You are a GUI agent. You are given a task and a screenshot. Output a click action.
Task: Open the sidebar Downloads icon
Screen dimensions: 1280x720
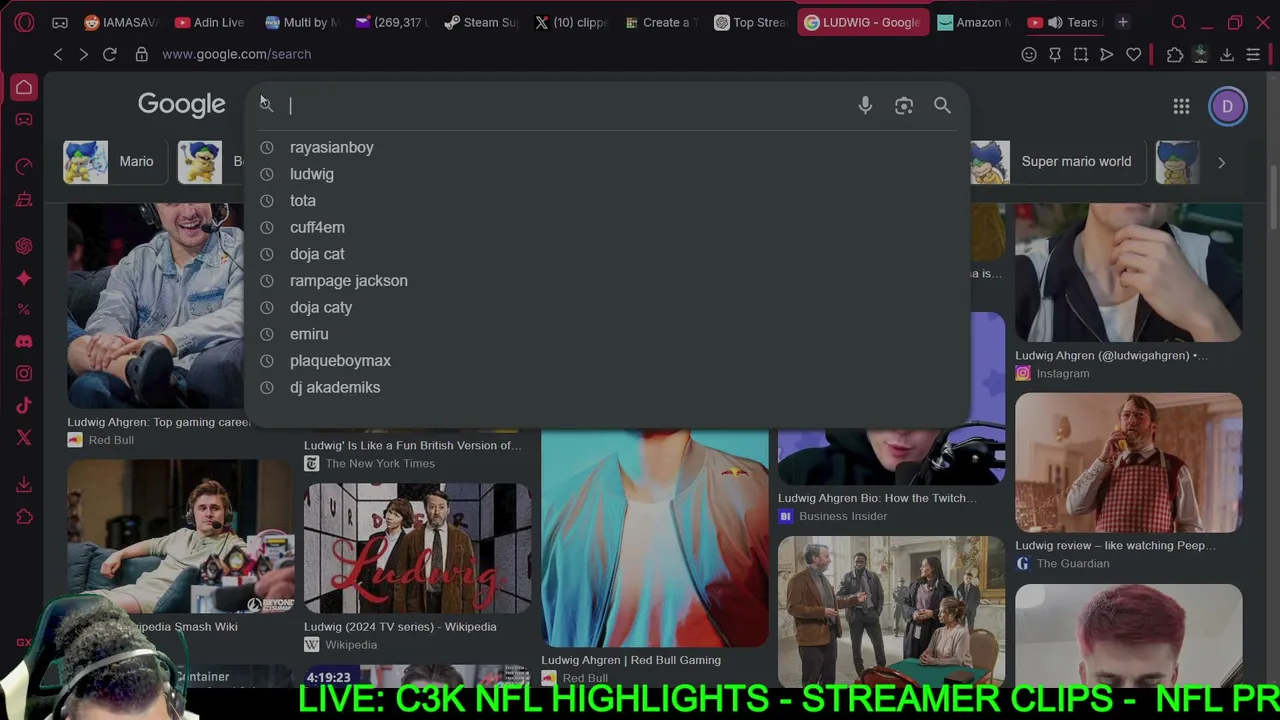(x=24, y=485)
